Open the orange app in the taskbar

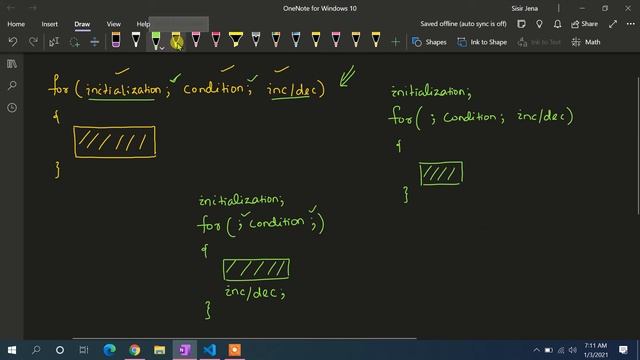(x=234, y=350)
